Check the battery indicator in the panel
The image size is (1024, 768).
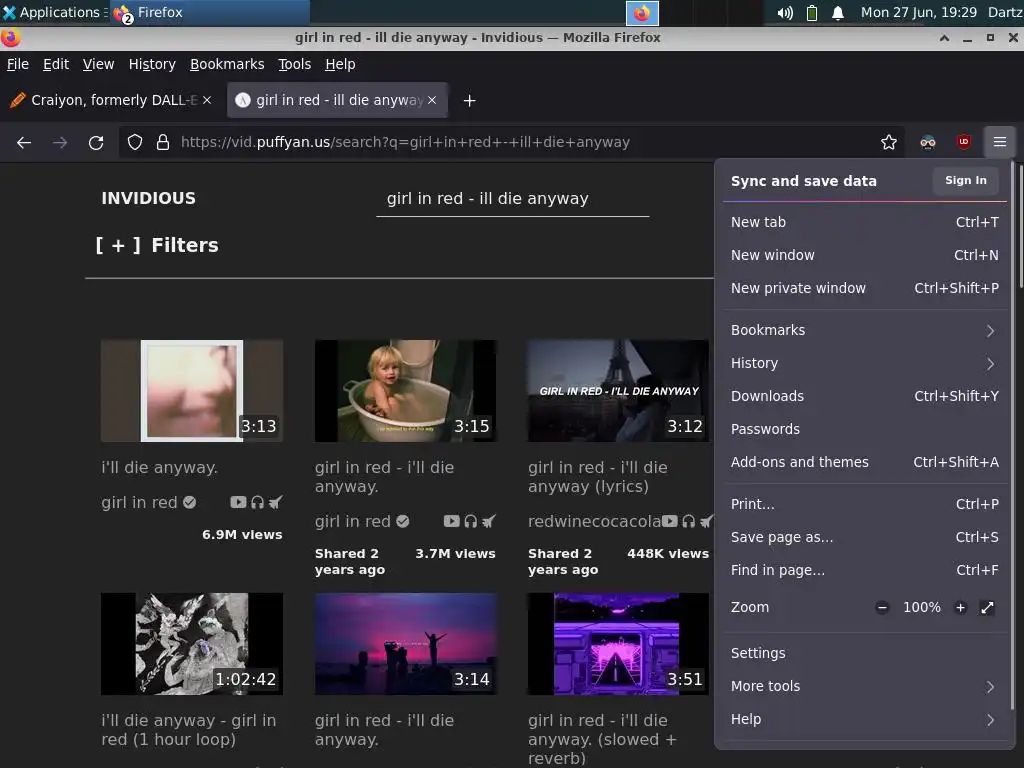(x=812, y=12)
